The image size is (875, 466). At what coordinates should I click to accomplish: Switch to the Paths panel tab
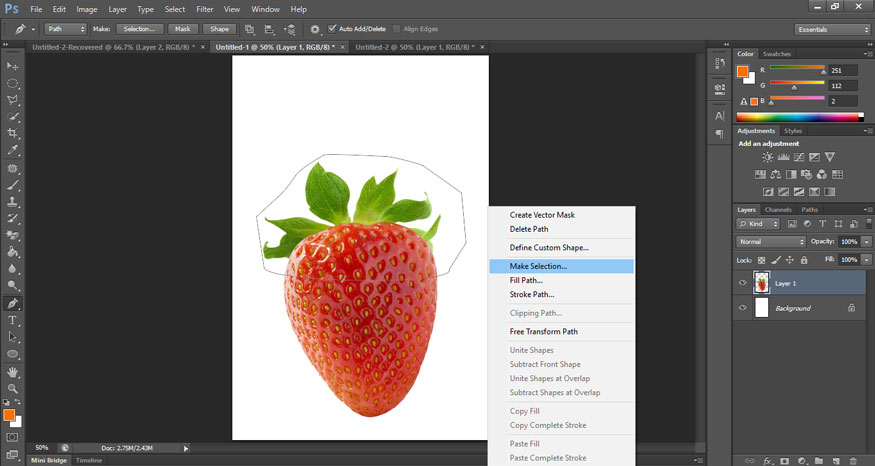[810, 209]
